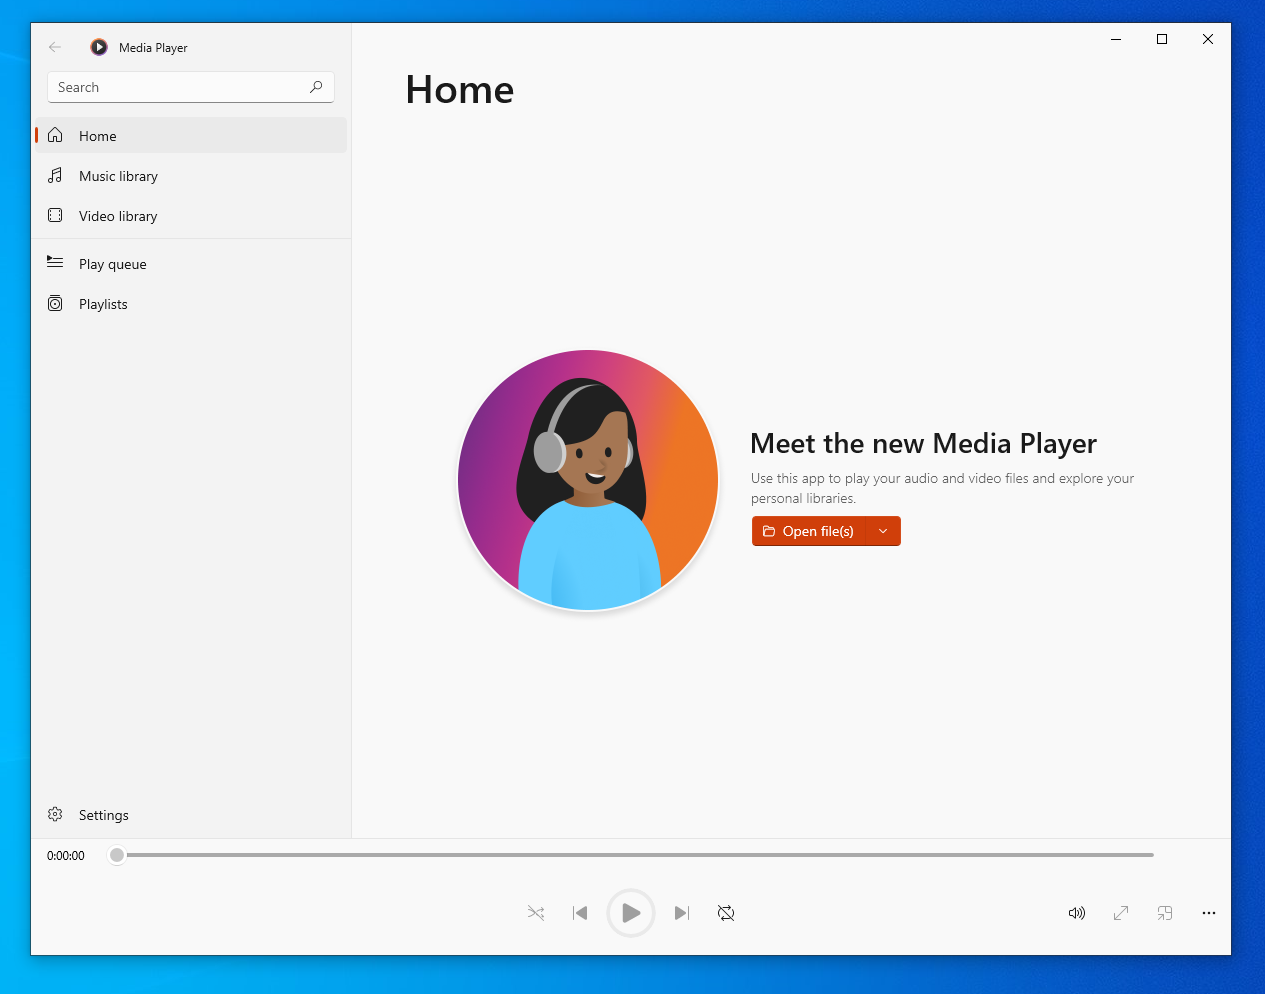
Task: Maximize the Media Player window
Action: 1162,39
